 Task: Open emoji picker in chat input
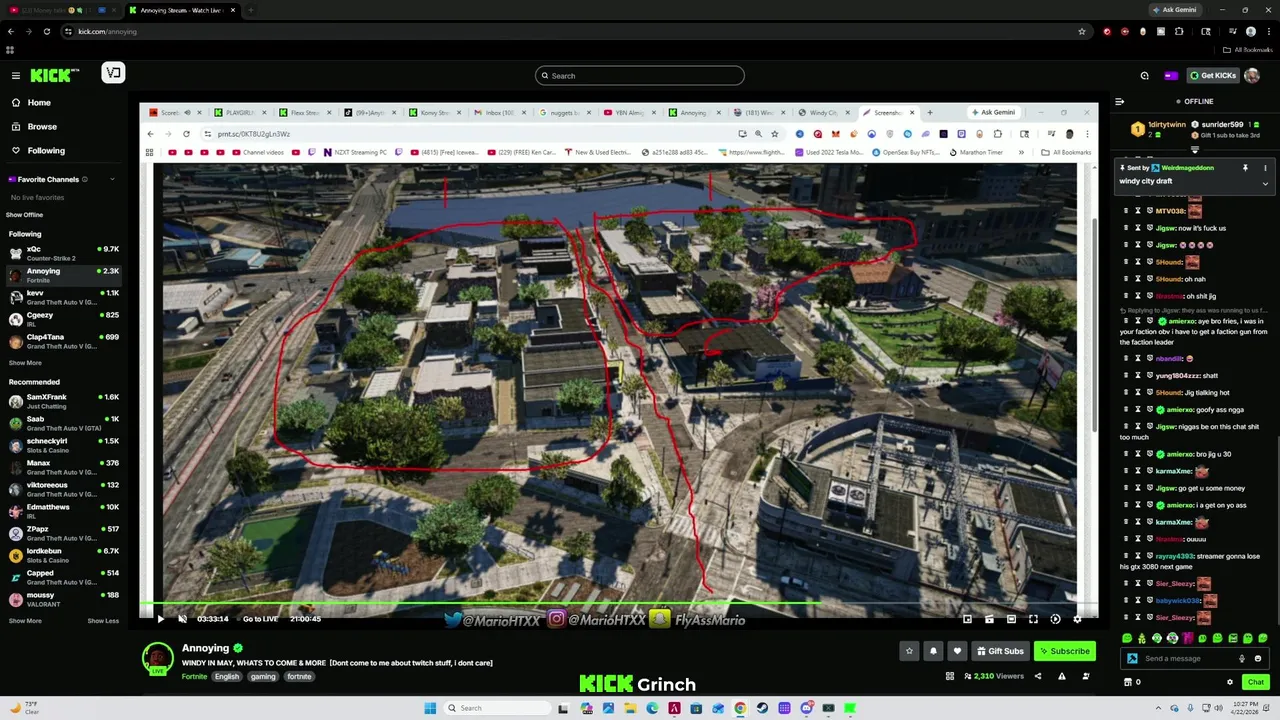click(x=1258, y=658)
